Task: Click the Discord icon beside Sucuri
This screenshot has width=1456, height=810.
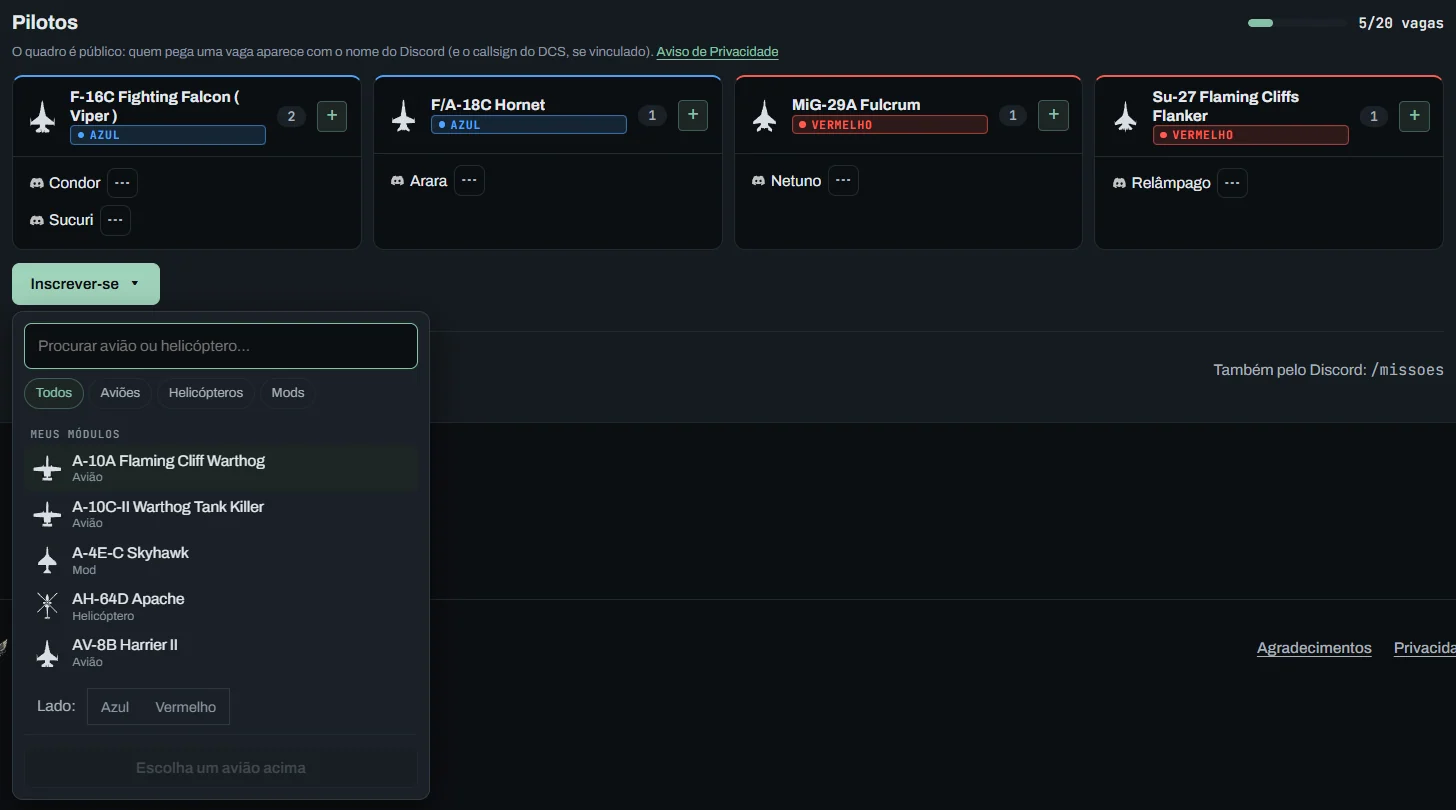Action: (x=37, y=220)
